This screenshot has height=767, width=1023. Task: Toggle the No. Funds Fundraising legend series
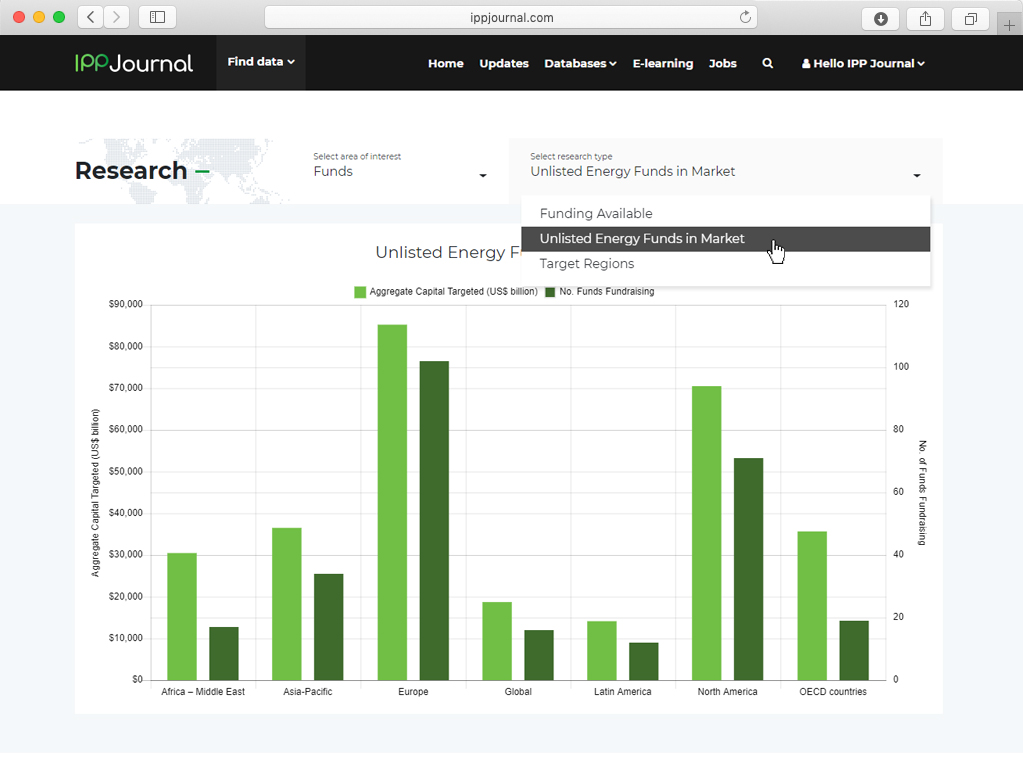599,292
